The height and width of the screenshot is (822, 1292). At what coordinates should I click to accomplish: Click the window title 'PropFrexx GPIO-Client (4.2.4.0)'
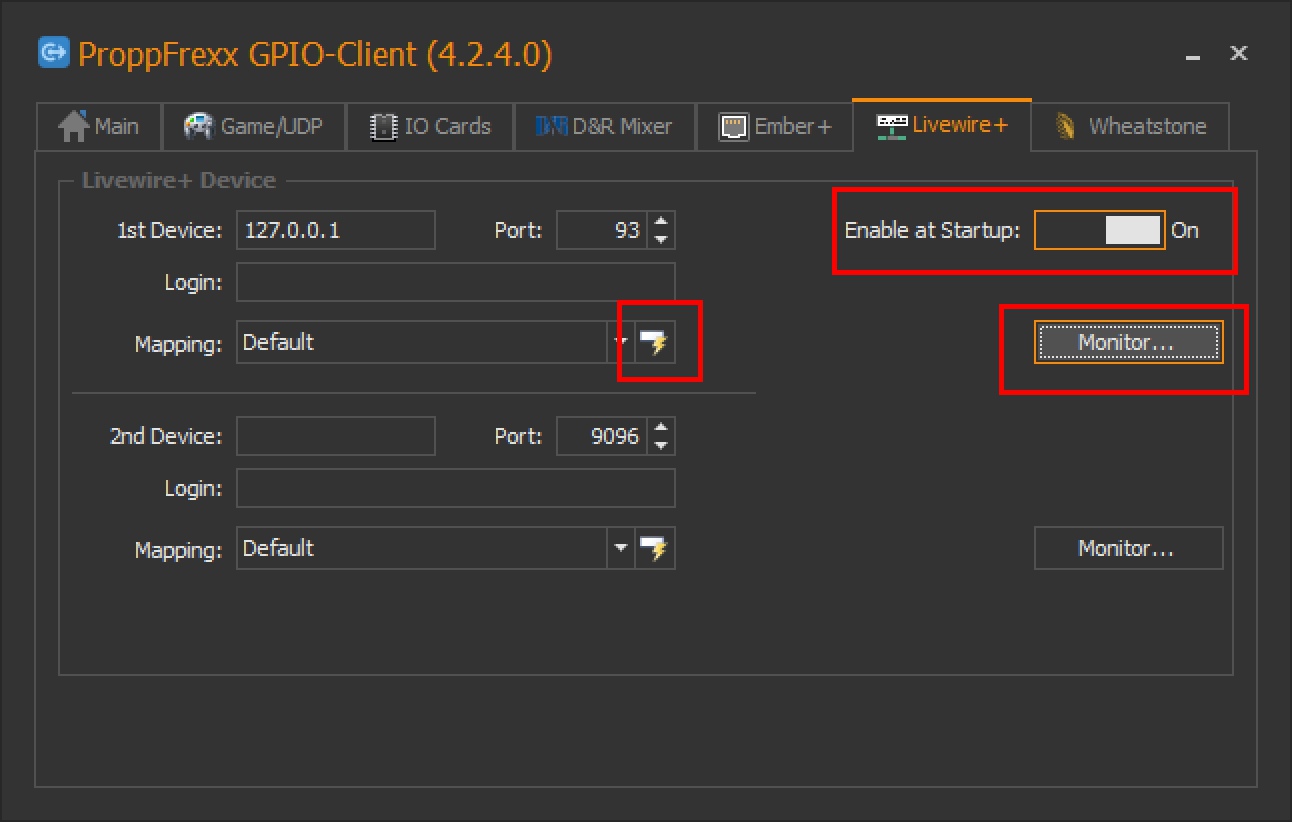pos(315,54)
